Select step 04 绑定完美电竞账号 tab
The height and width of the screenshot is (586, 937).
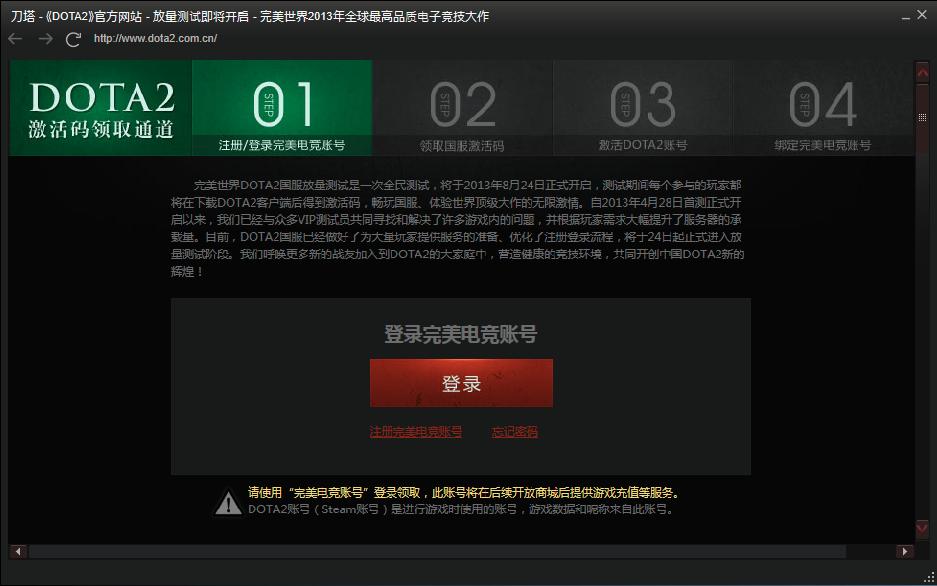pyautogui.click(x=823, y=108)
